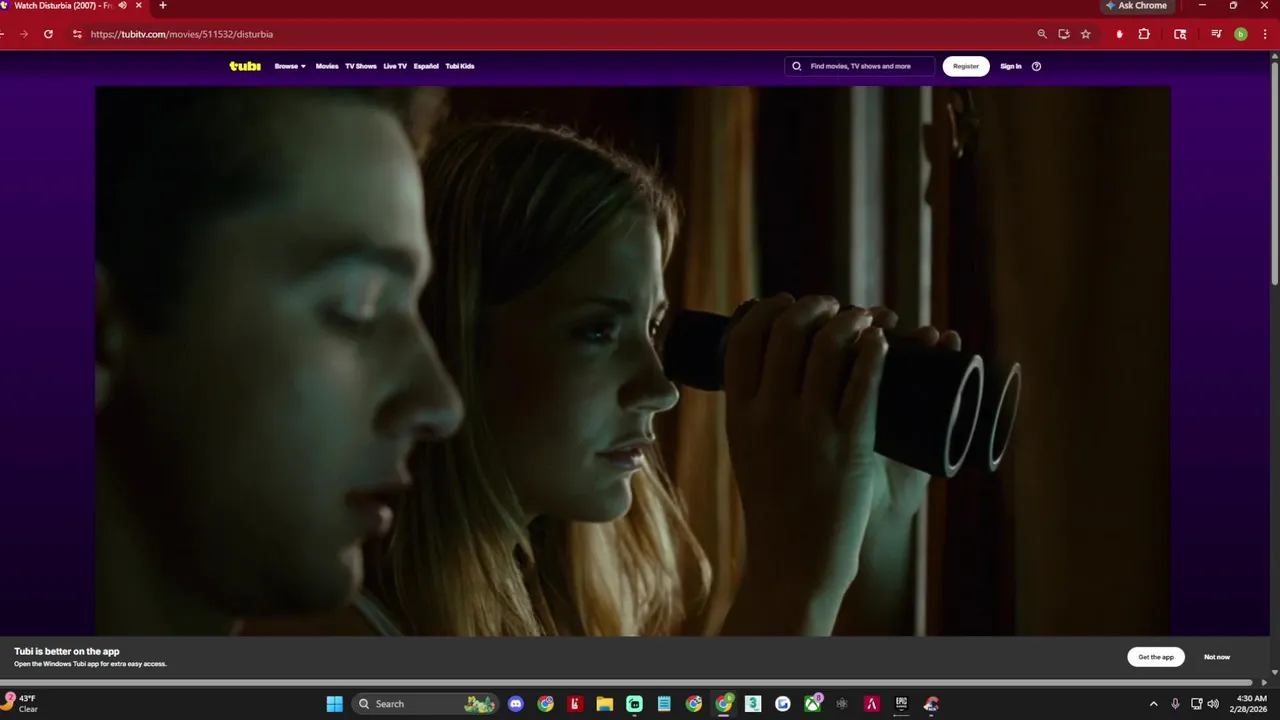This screenshot has width=1280, height=720.
Task: Show hidden system tray icons
Action: (x=1153, y=704)
